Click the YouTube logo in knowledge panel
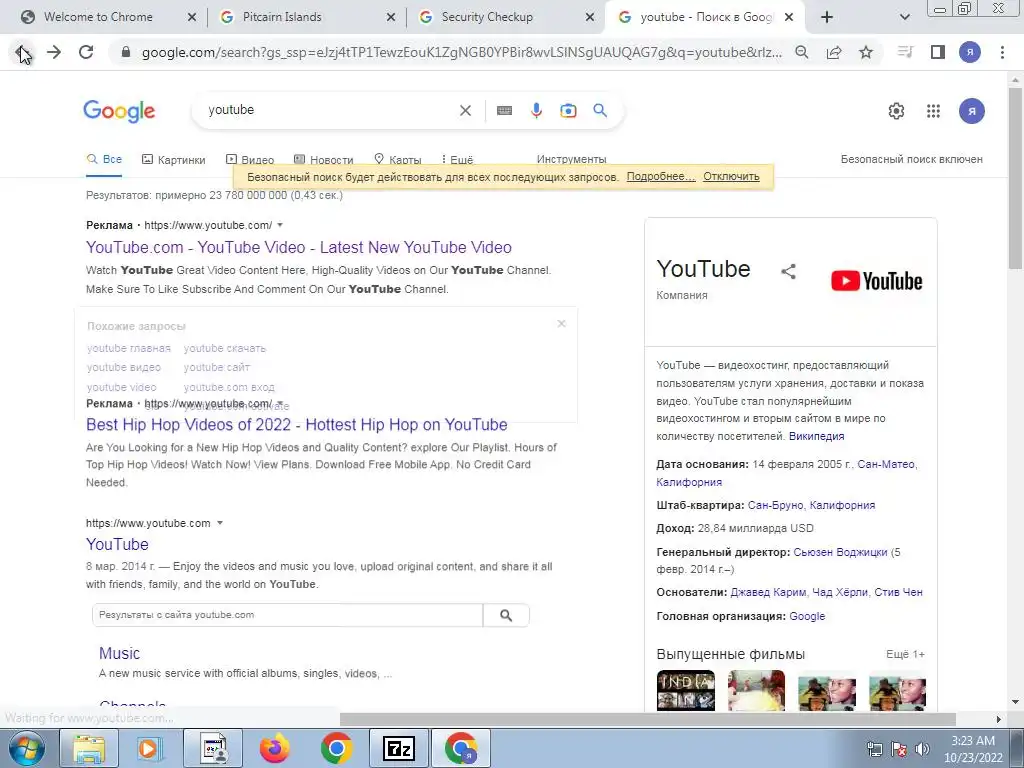1024x768 pixels. [x=876, y=281]
